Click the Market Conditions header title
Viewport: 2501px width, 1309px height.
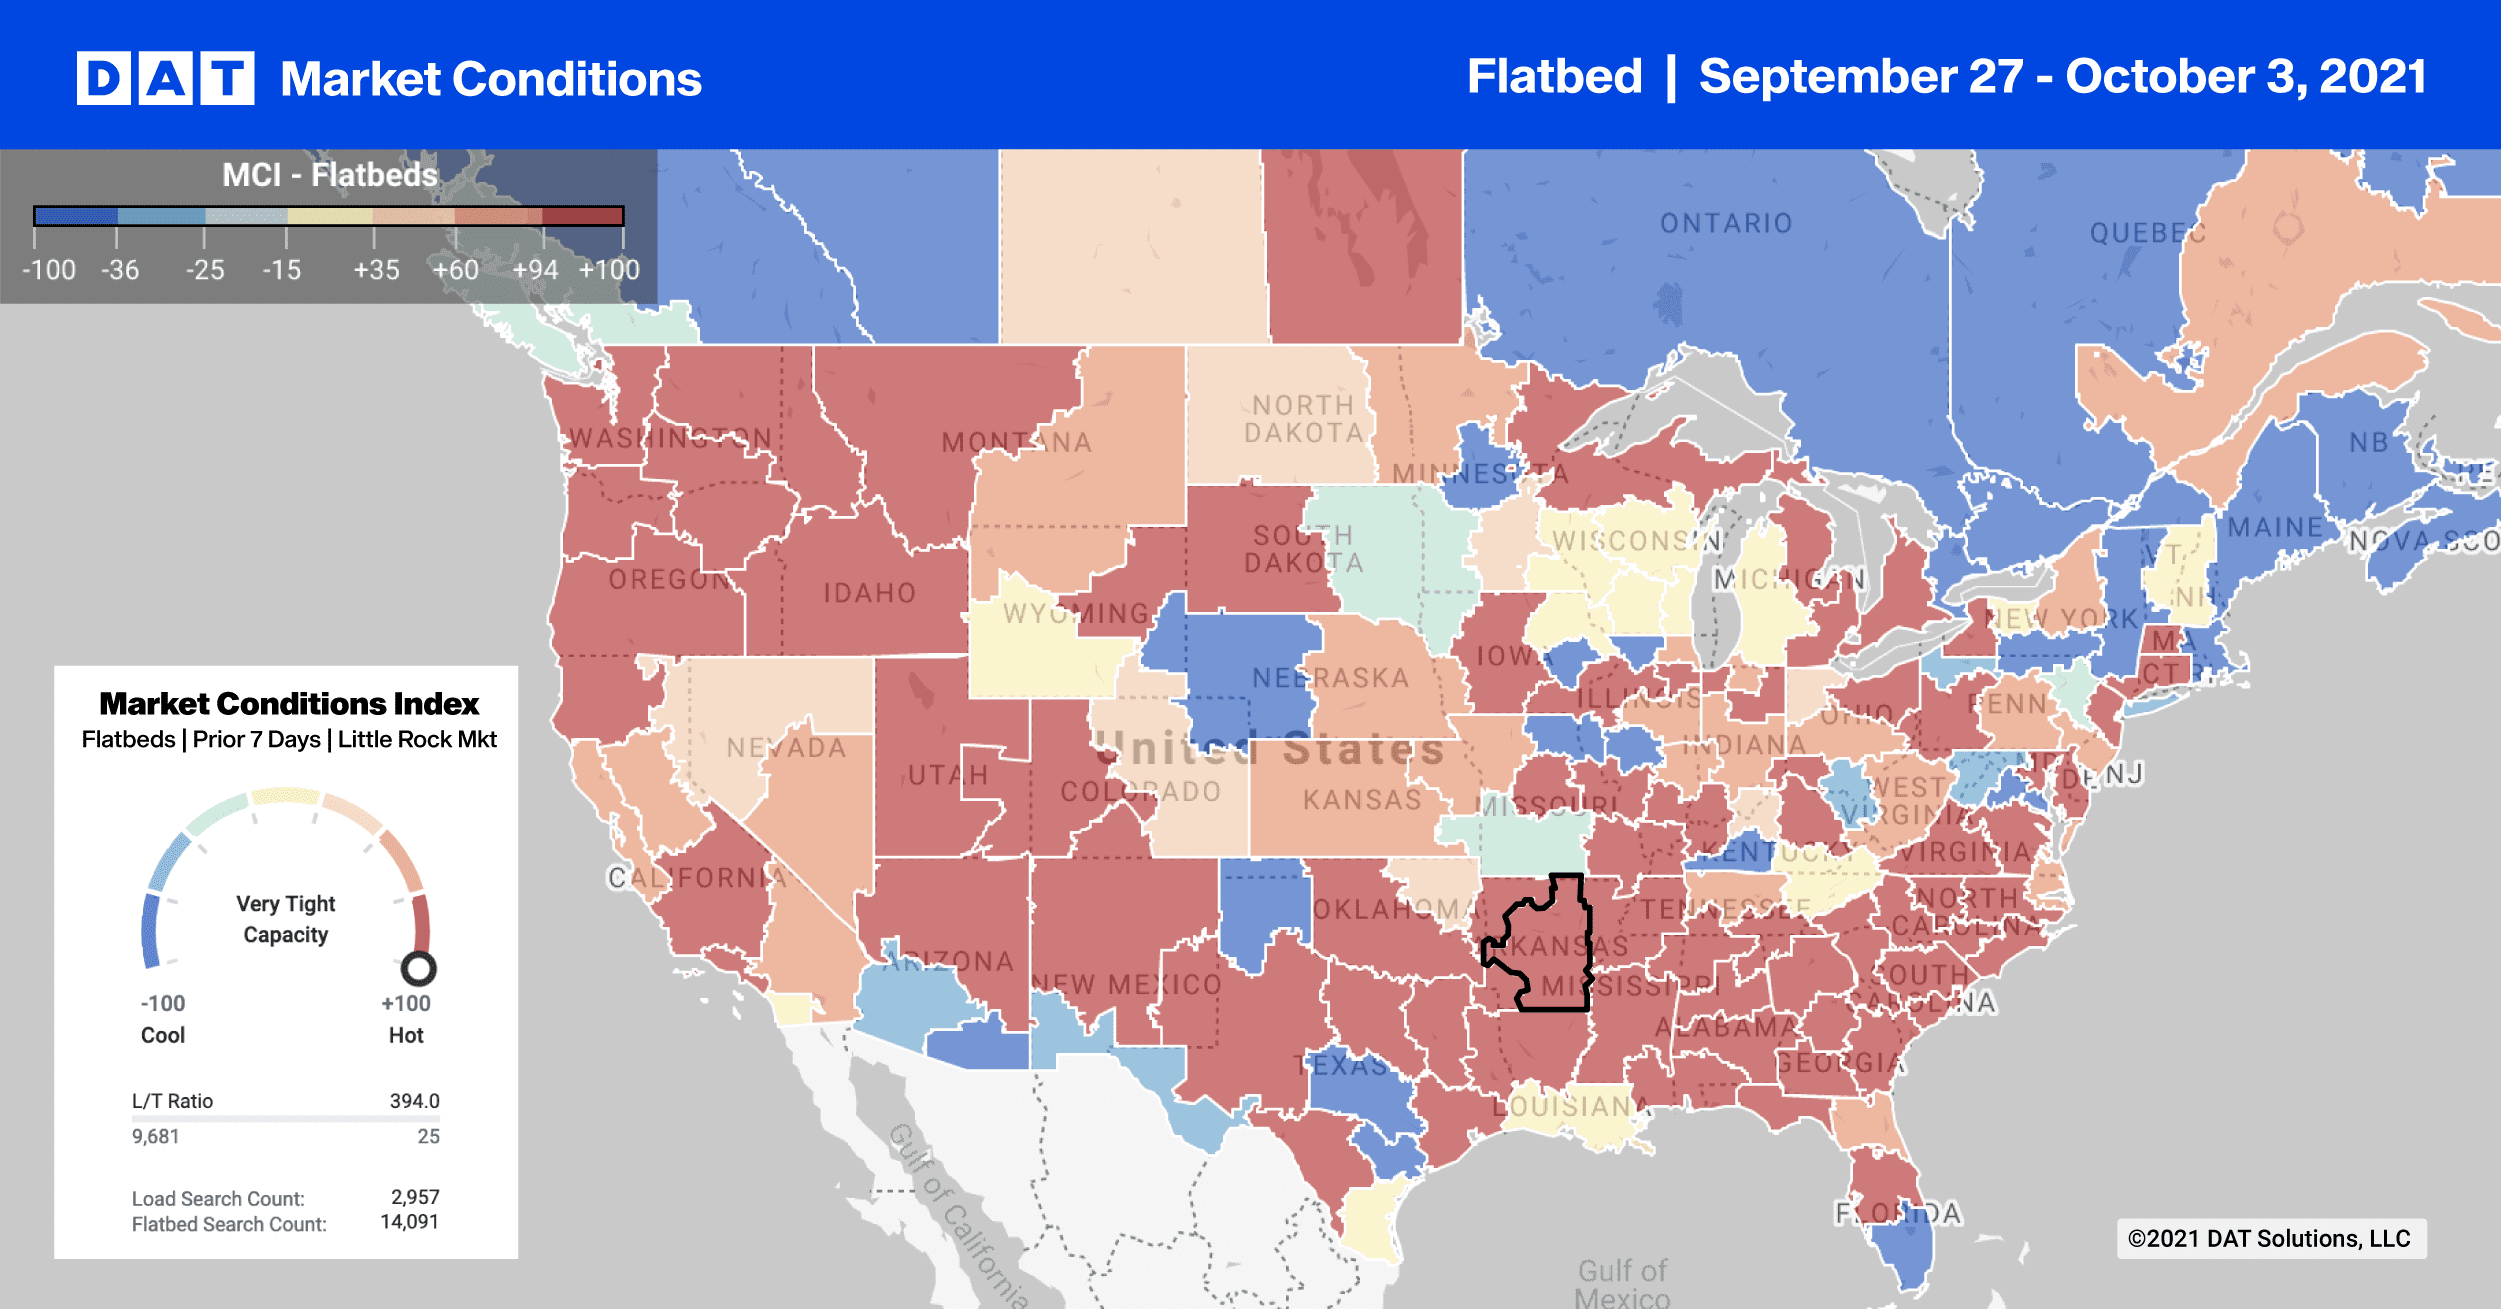point(491,79)
